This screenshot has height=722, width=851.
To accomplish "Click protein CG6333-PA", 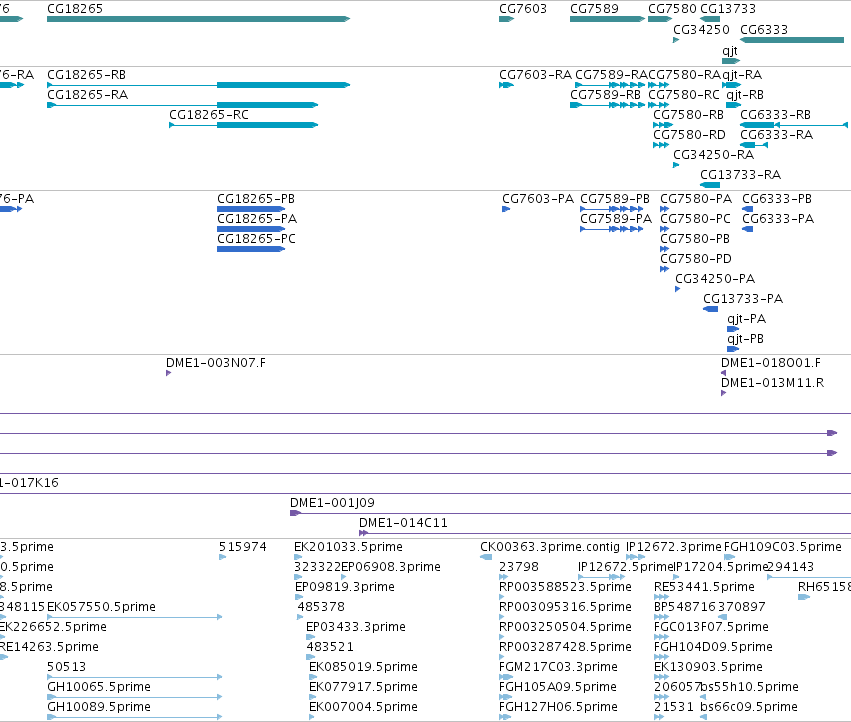I will 747,229.
